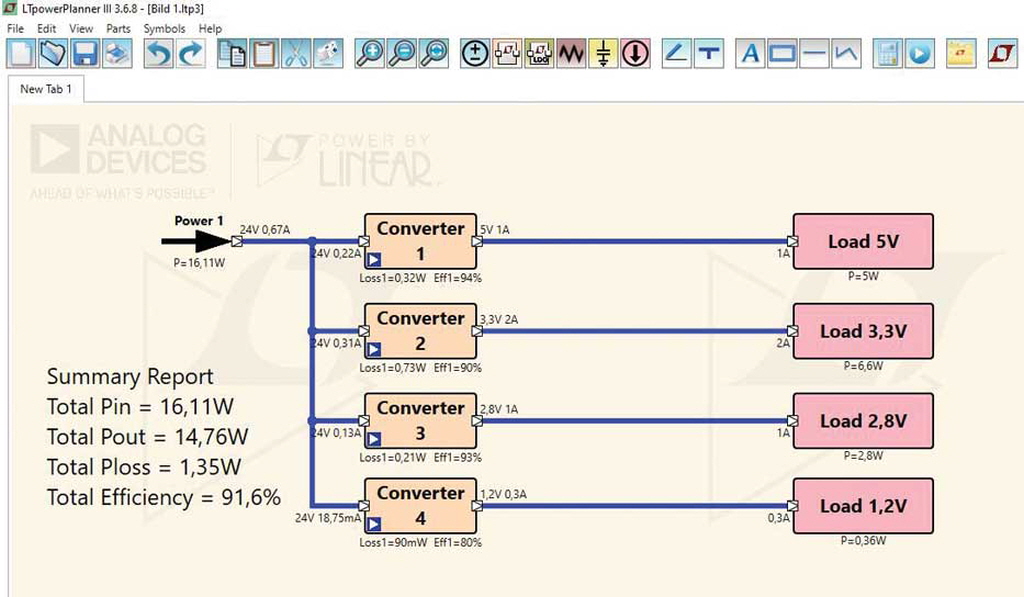Image resolution: width=1024 pixels, height=597 pixels.
Task: Add a ground symbol from toolbar
Action: click(x=603, y=54)
